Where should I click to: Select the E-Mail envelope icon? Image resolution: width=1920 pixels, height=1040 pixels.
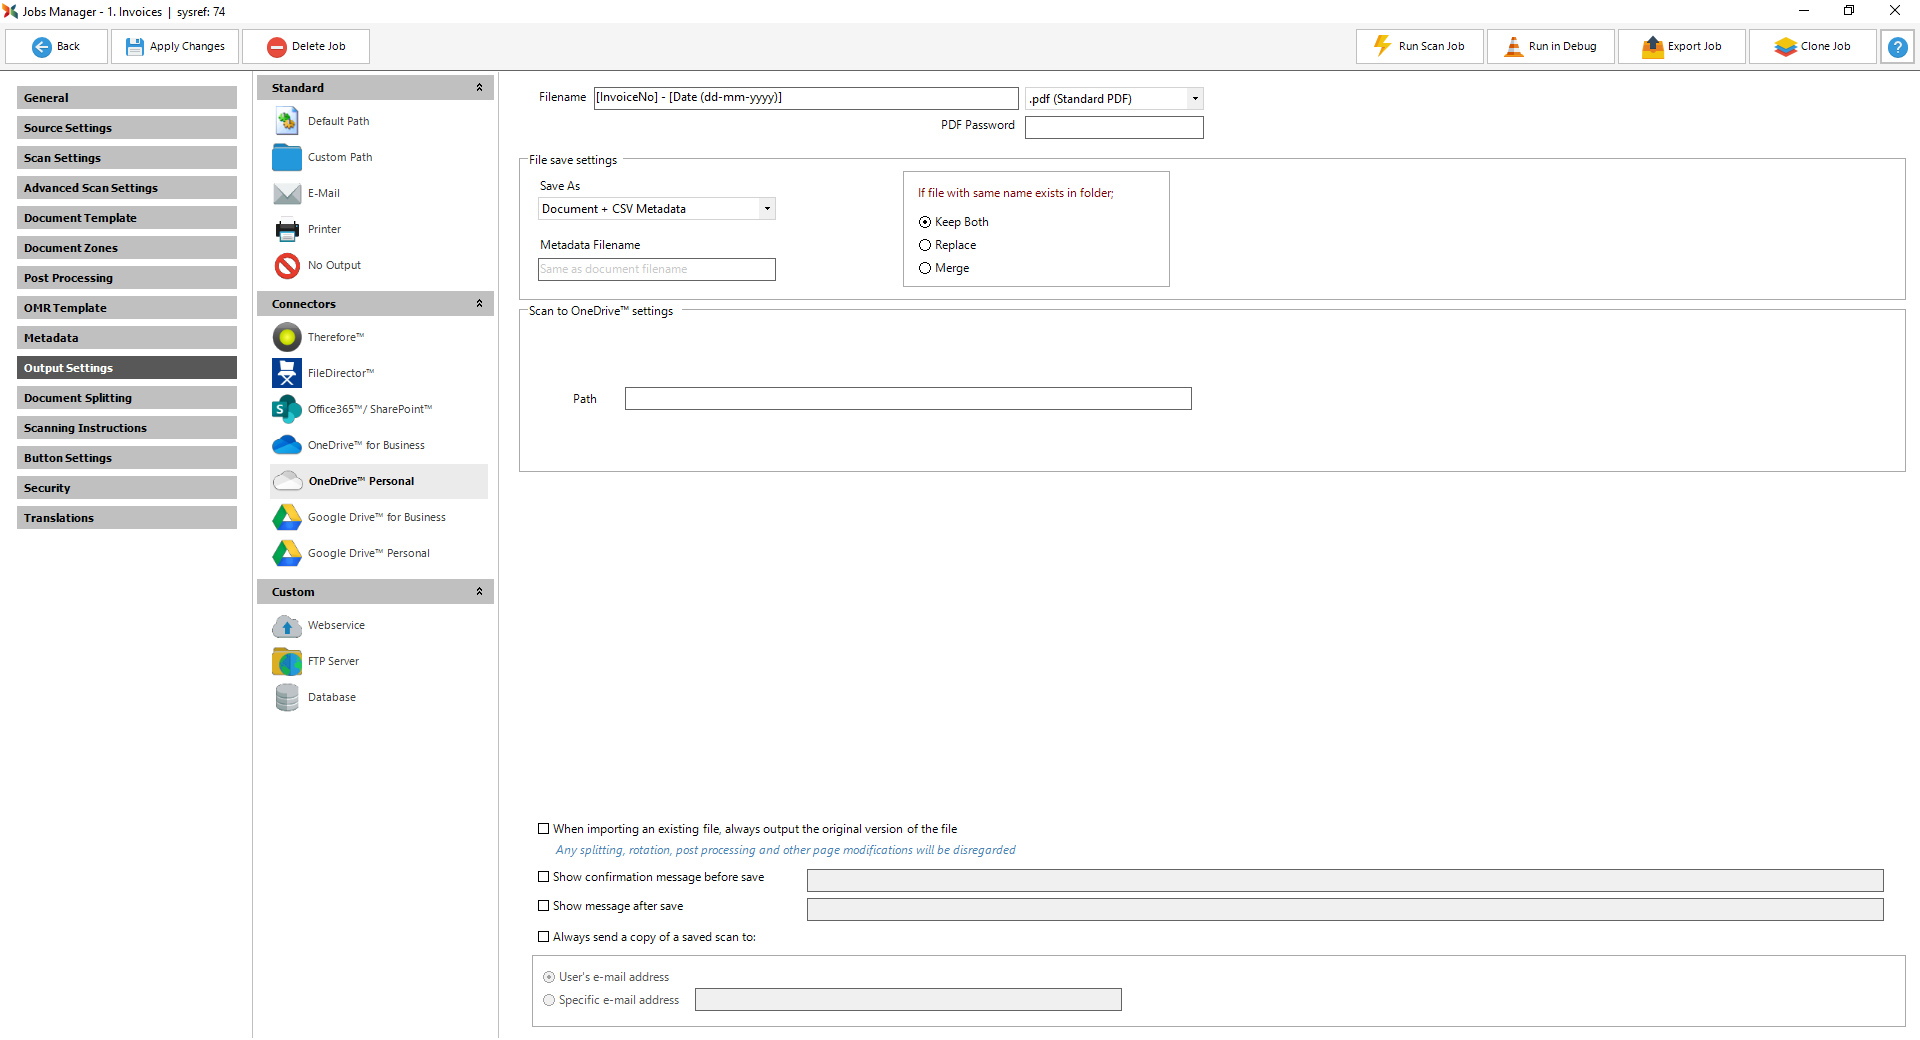(287, 193)
